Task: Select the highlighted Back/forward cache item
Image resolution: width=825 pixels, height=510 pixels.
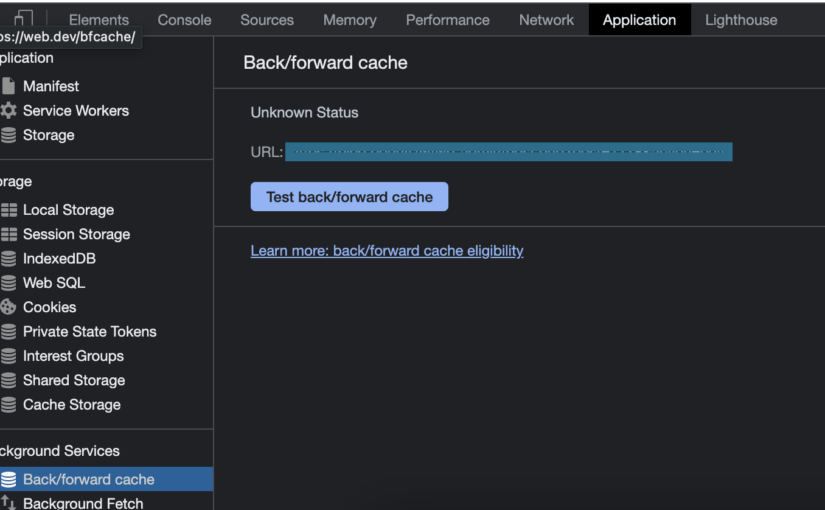Action: [x=88, y=479]
